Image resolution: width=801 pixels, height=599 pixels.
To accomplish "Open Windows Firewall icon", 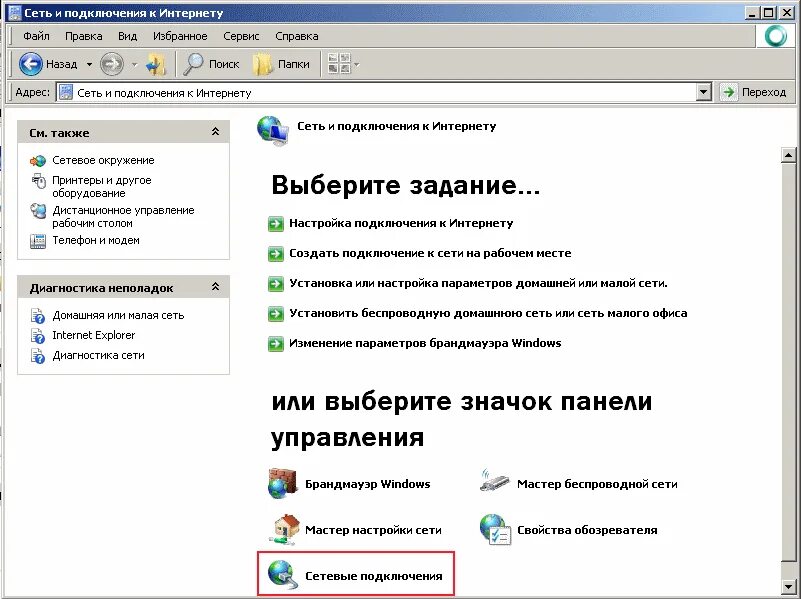I will tap(282, 483).
